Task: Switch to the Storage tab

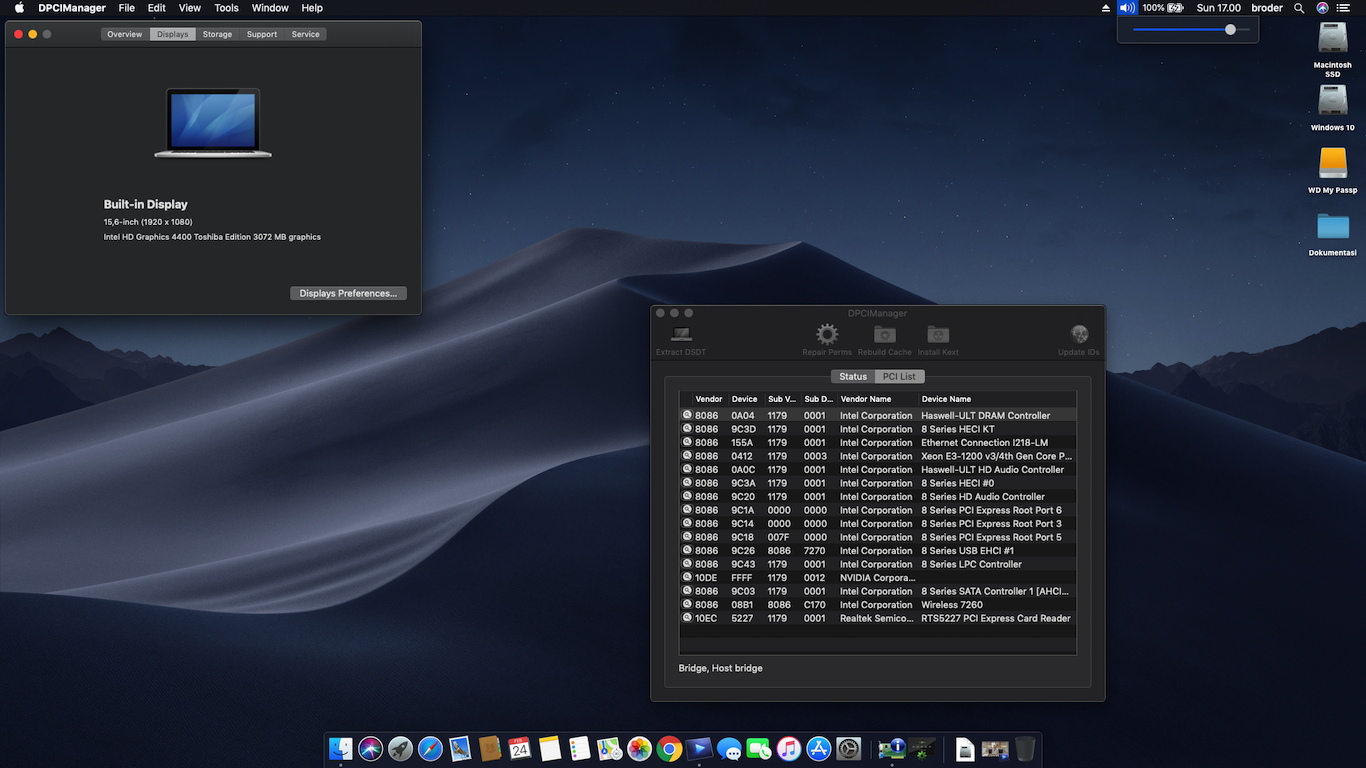Action: pos(217,34)
